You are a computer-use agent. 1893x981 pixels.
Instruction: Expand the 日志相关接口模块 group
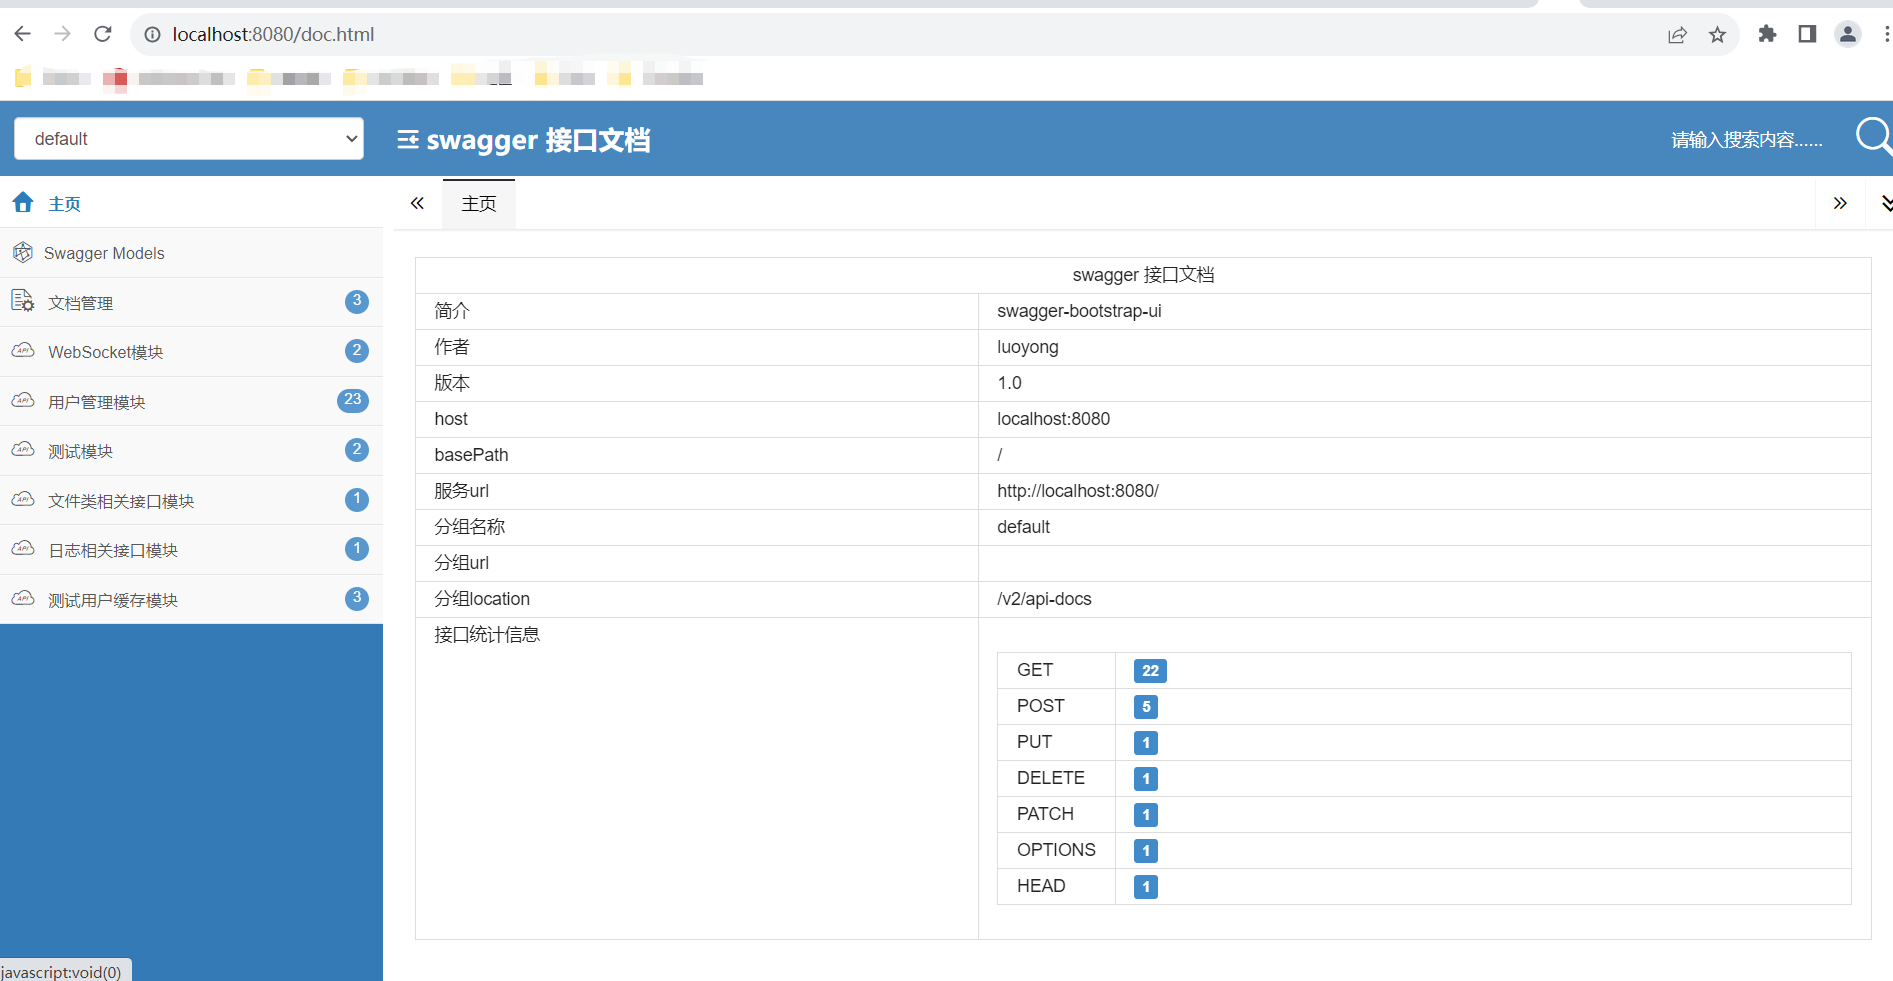tap(191, 550)
